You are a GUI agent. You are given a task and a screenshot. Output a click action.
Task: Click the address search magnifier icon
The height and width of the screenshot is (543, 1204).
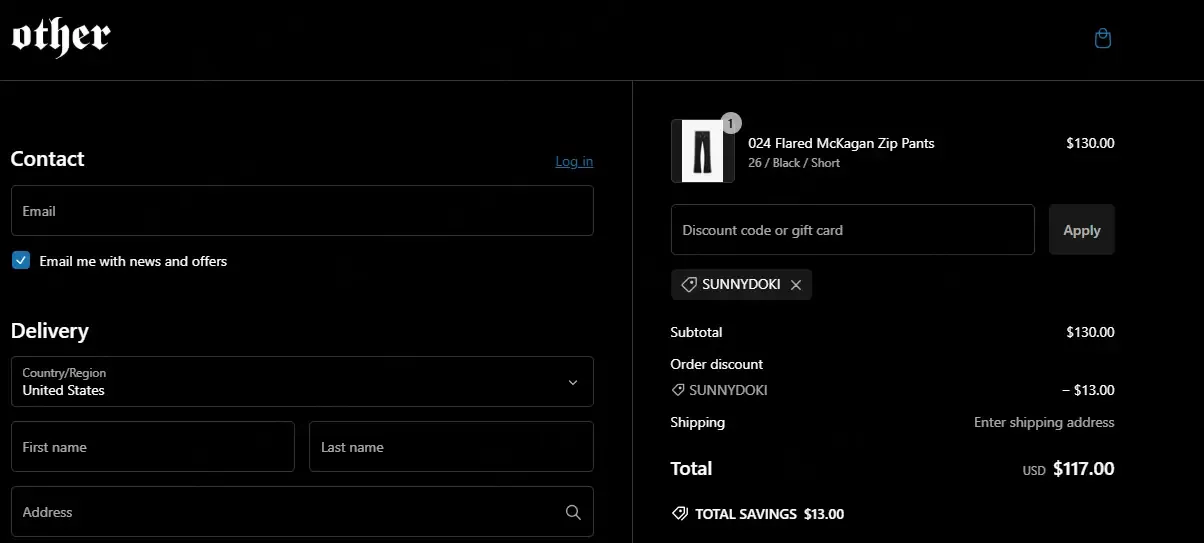pyautogui.click(x=573, y=512)
